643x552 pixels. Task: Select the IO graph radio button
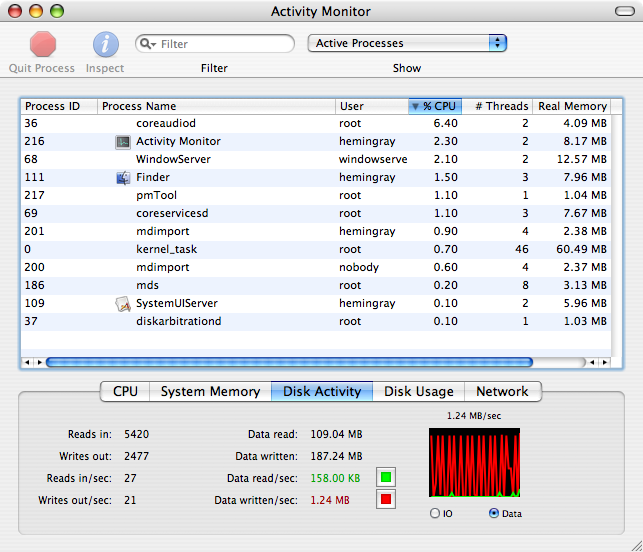[435, 513]
